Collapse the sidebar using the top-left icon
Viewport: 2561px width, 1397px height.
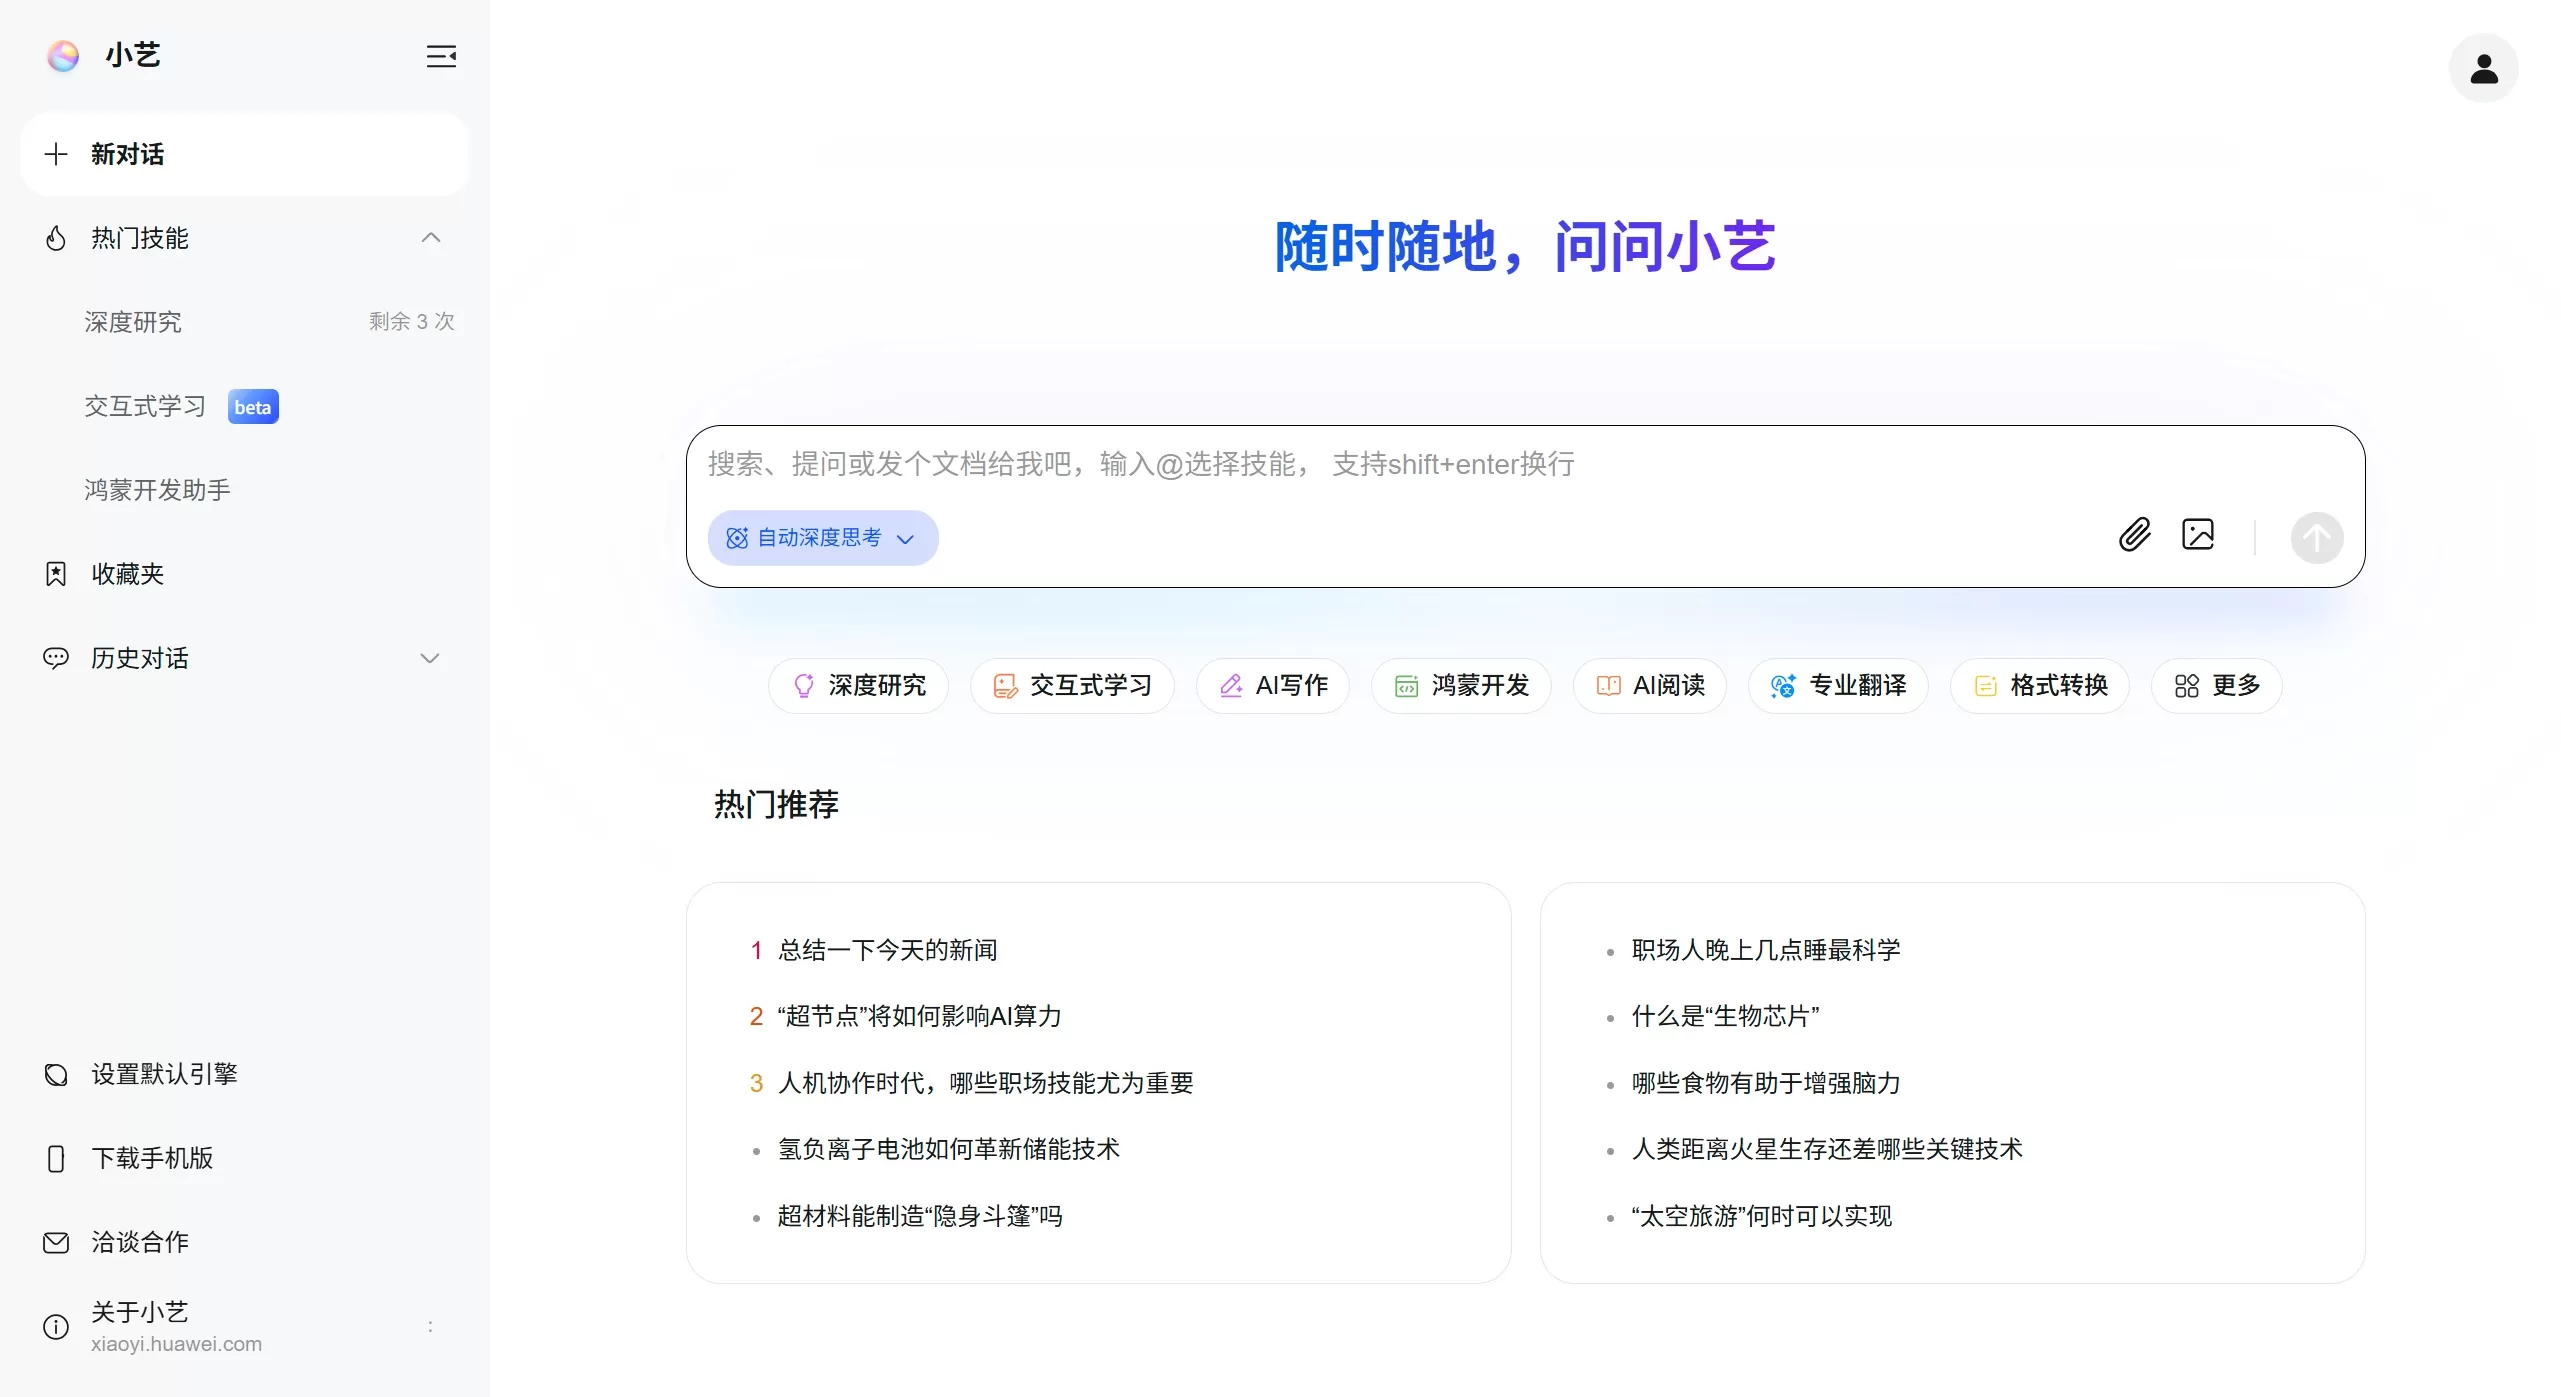pyautogui.click(x=441, y=56)
